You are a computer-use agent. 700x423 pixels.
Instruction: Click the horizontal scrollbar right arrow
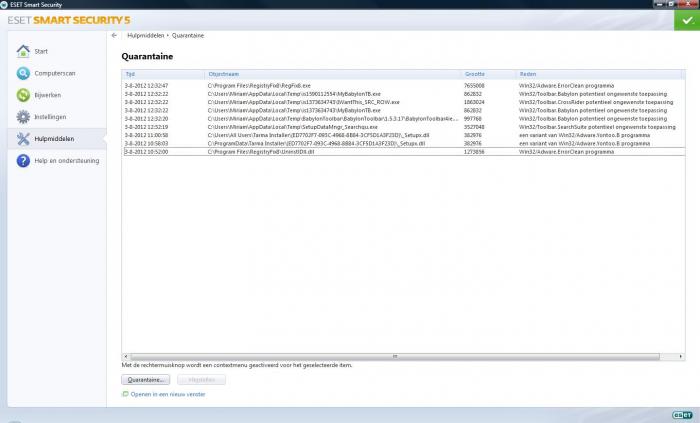pyautogui.click(x=680, y=357)
